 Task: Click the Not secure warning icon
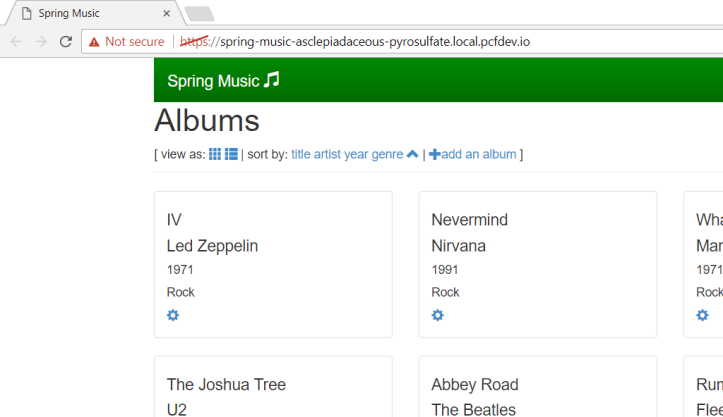click(x=94, y=42)
